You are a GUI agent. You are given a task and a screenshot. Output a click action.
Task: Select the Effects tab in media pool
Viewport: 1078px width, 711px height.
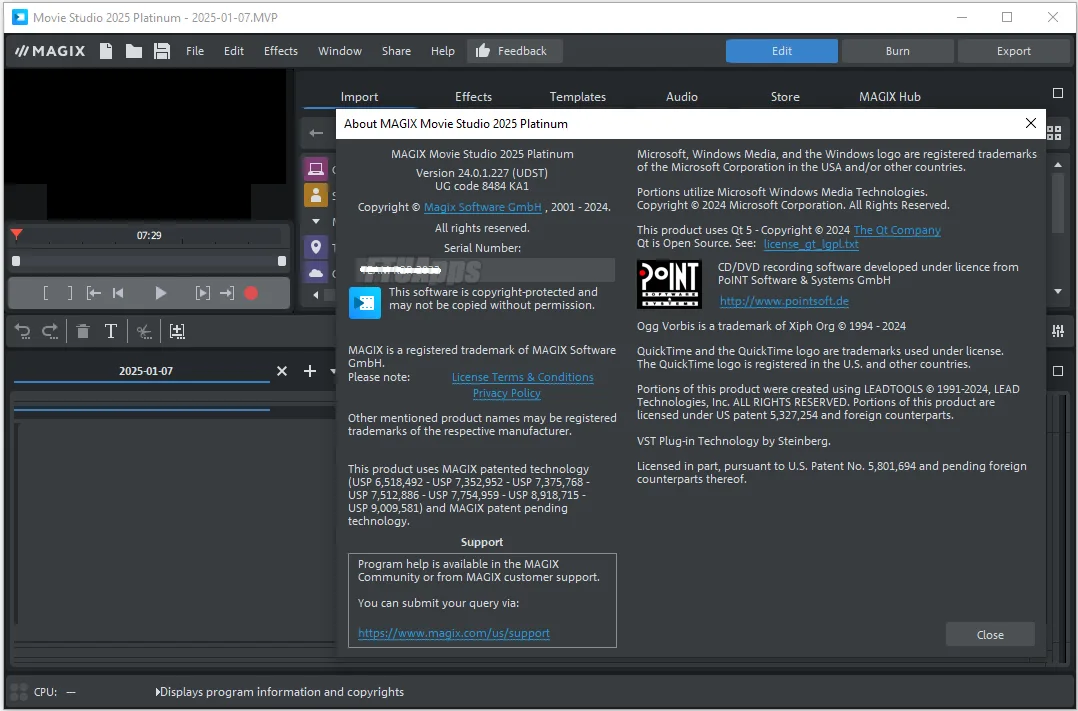tap(473, 97)
